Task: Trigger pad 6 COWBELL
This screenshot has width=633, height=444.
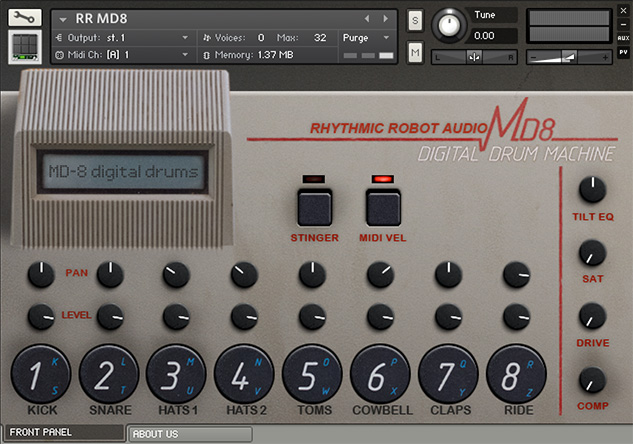Action: [380, 374]
